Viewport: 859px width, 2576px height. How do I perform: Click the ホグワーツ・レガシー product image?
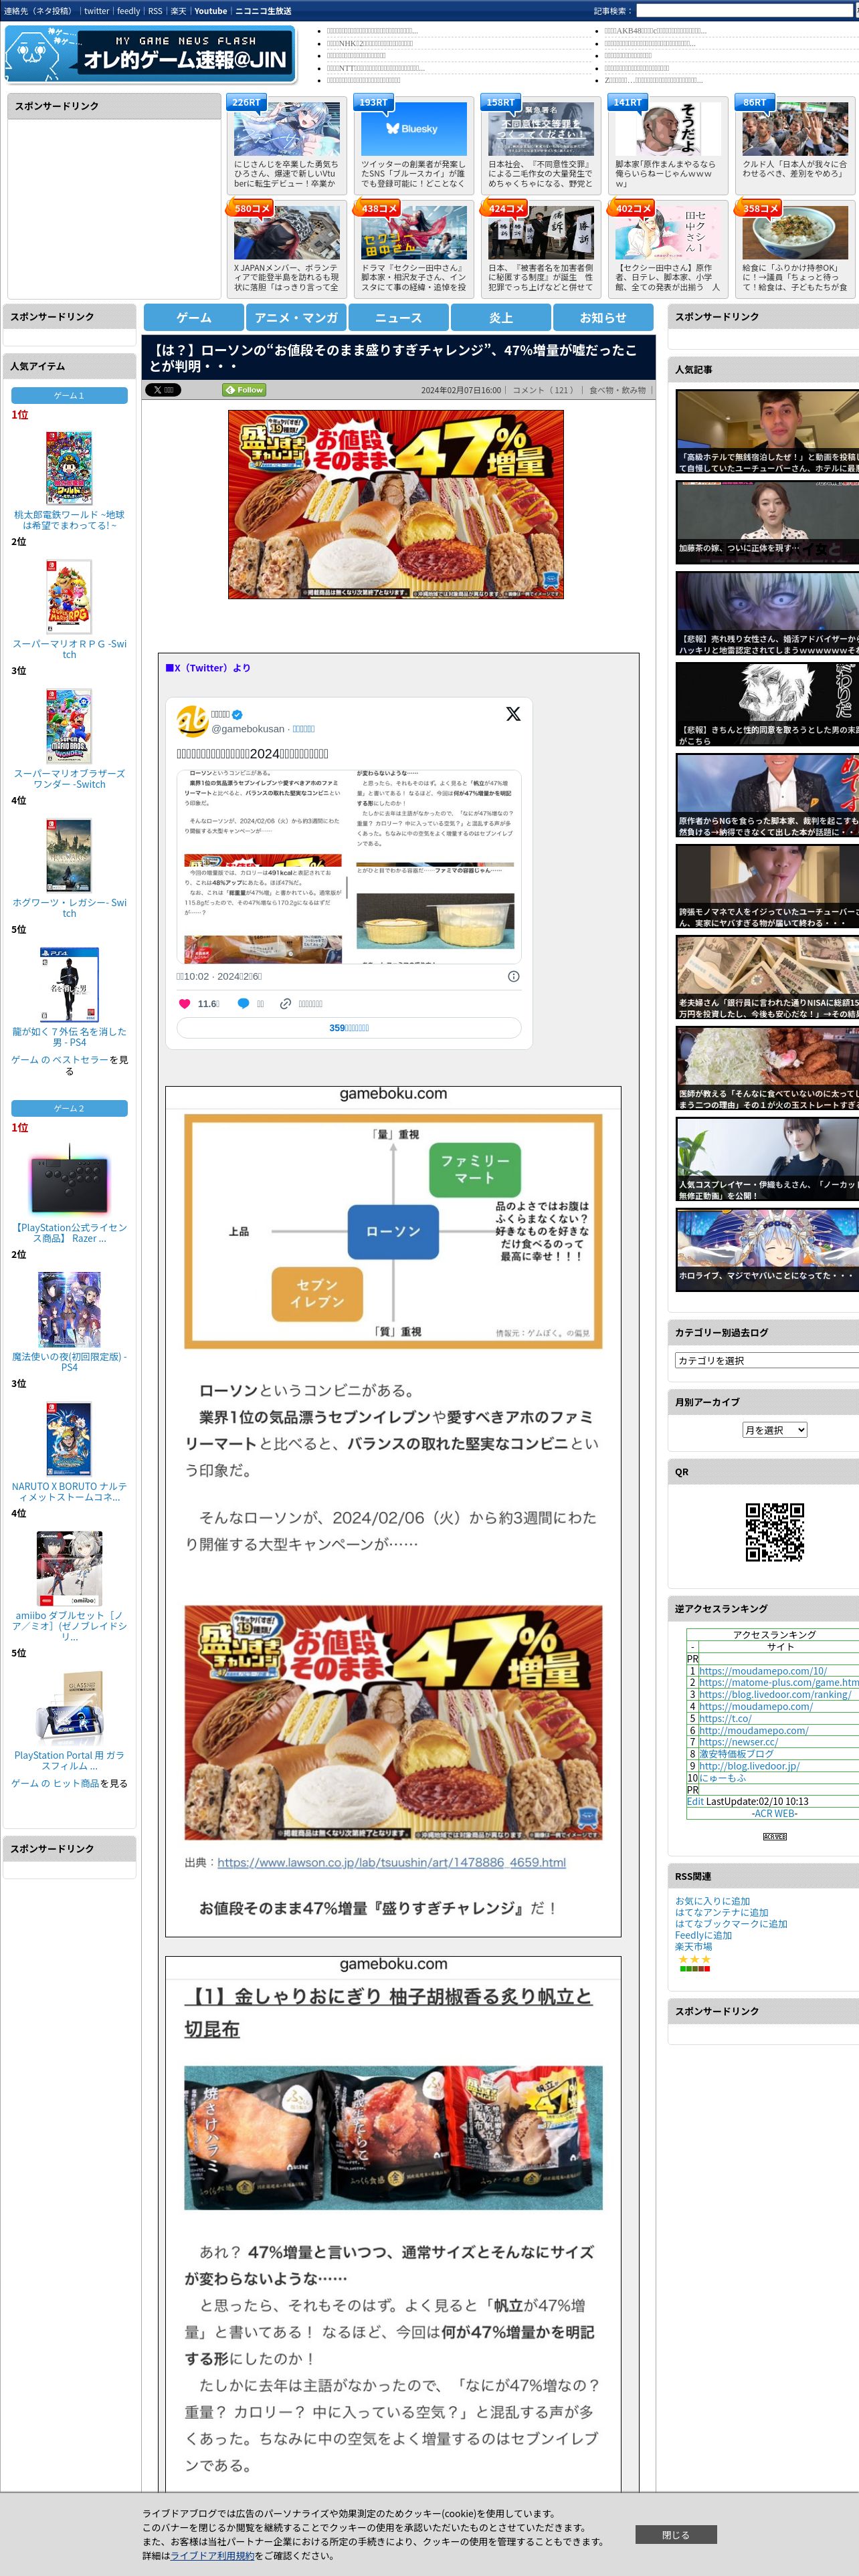69,855
